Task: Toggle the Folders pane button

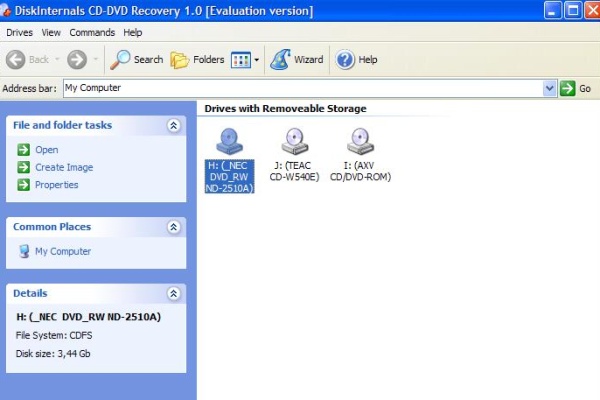Action: [197, 60]
